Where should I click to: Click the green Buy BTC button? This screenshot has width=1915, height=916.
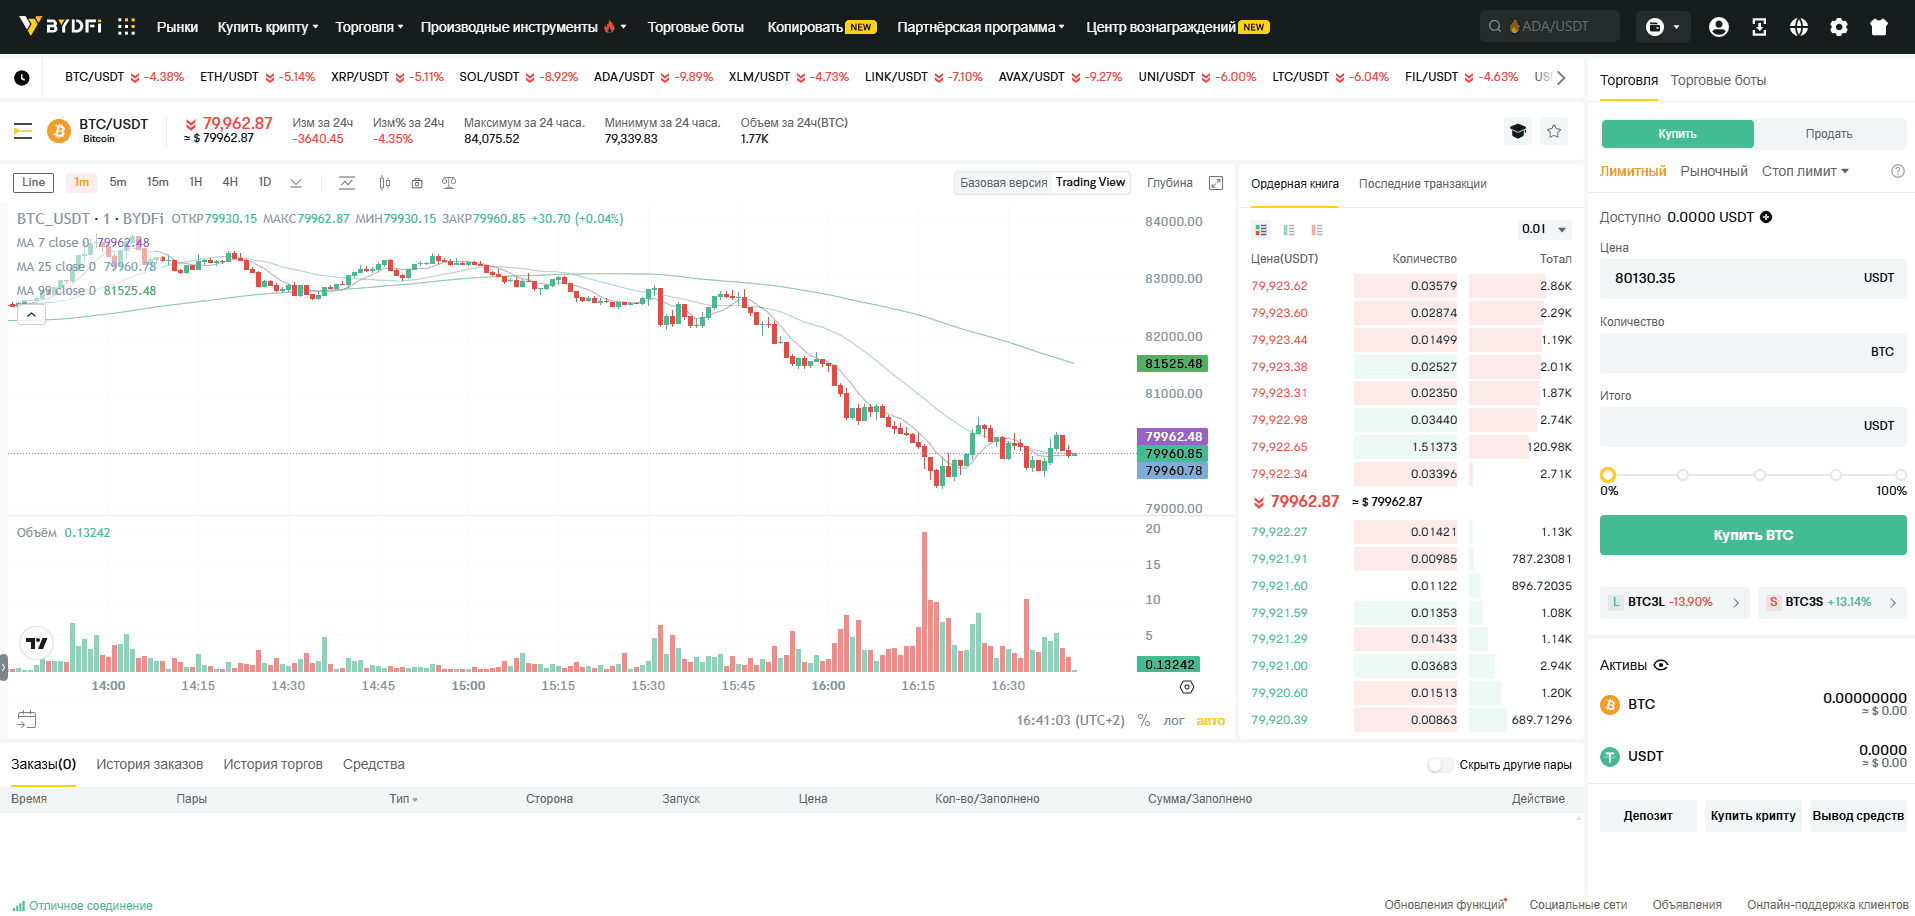coord(1753,535)
